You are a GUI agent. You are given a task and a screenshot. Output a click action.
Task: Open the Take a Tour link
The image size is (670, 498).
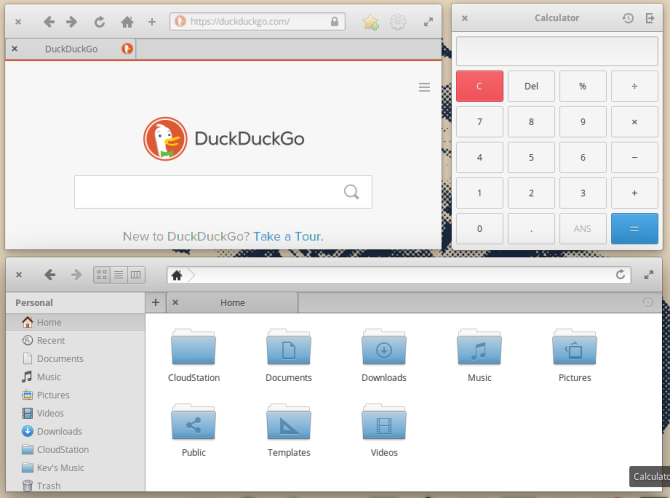(288, 236)
